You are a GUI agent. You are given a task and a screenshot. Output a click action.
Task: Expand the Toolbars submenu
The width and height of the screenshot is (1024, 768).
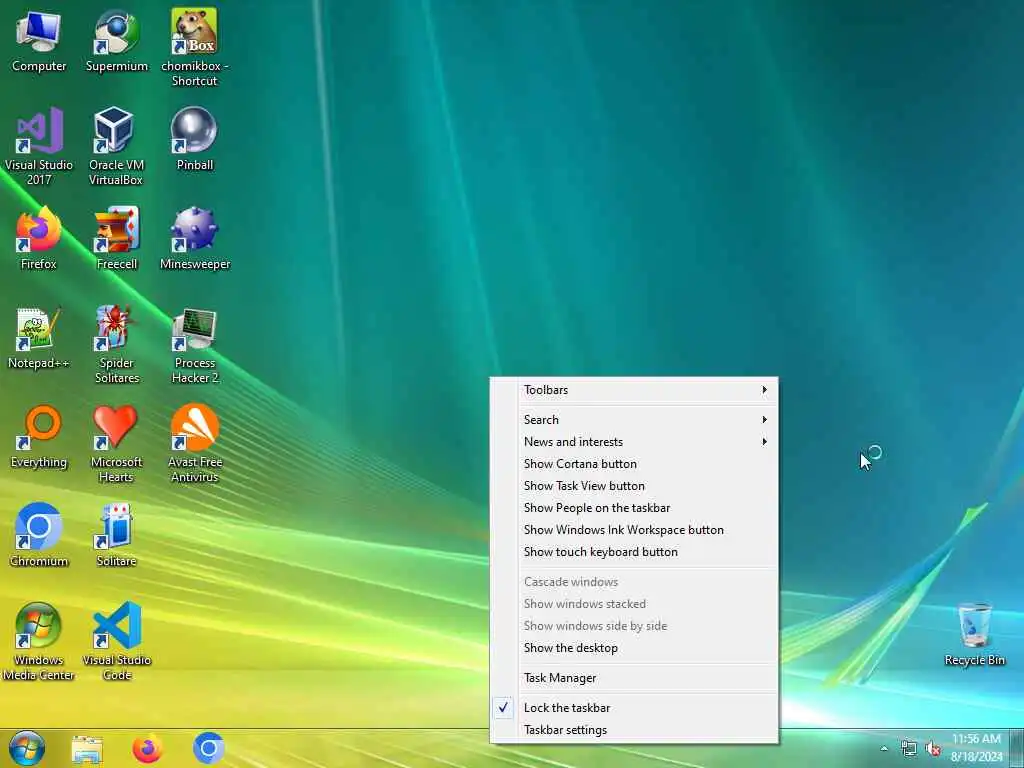tap(634, 390)
